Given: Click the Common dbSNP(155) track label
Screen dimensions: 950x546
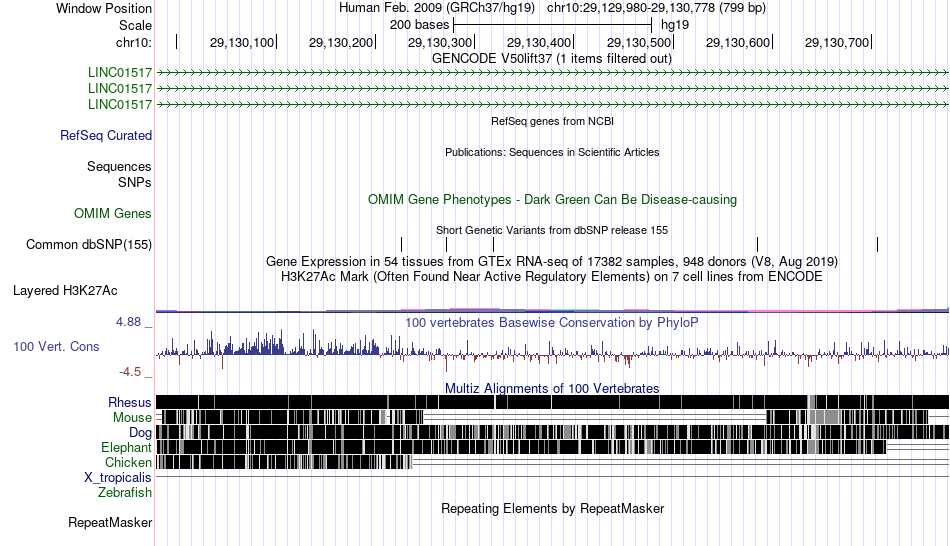Looking at the screenshot, I should (x=89, y=244).
